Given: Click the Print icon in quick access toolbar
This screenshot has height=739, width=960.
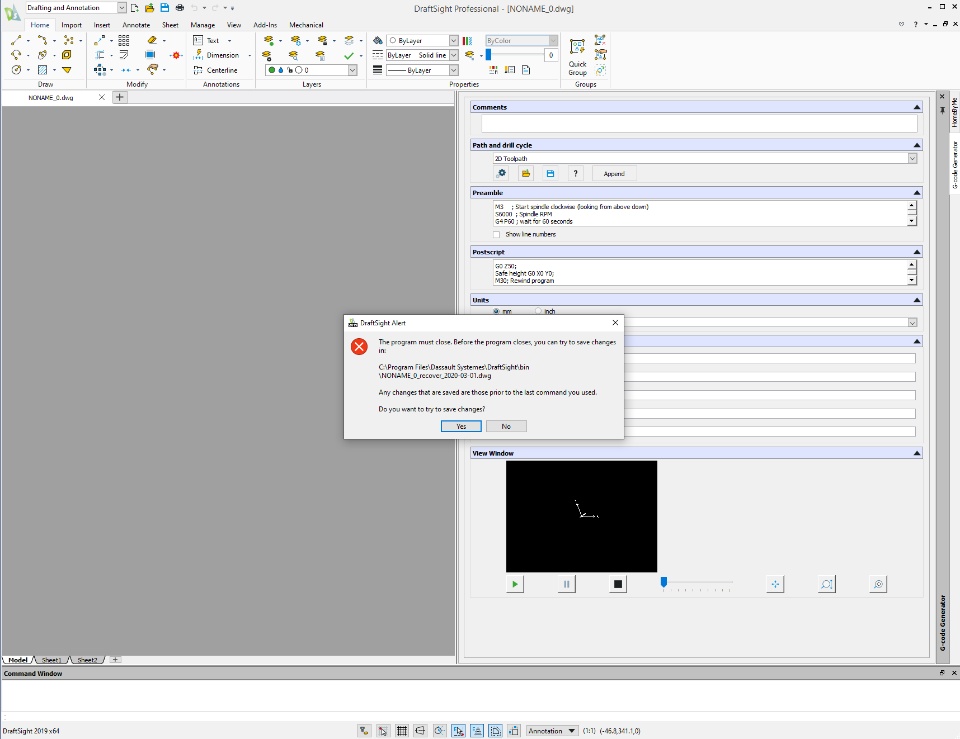Looking at the screenshot, I should (x=179, y=8).
